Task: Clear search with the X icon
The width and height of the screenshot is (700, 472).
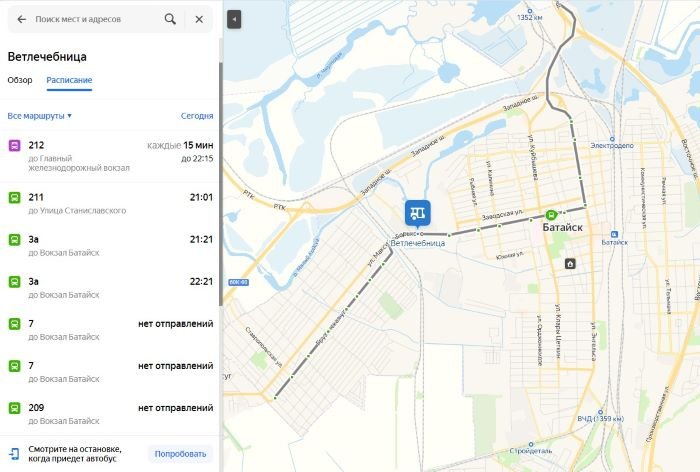Action: (199, 19)
